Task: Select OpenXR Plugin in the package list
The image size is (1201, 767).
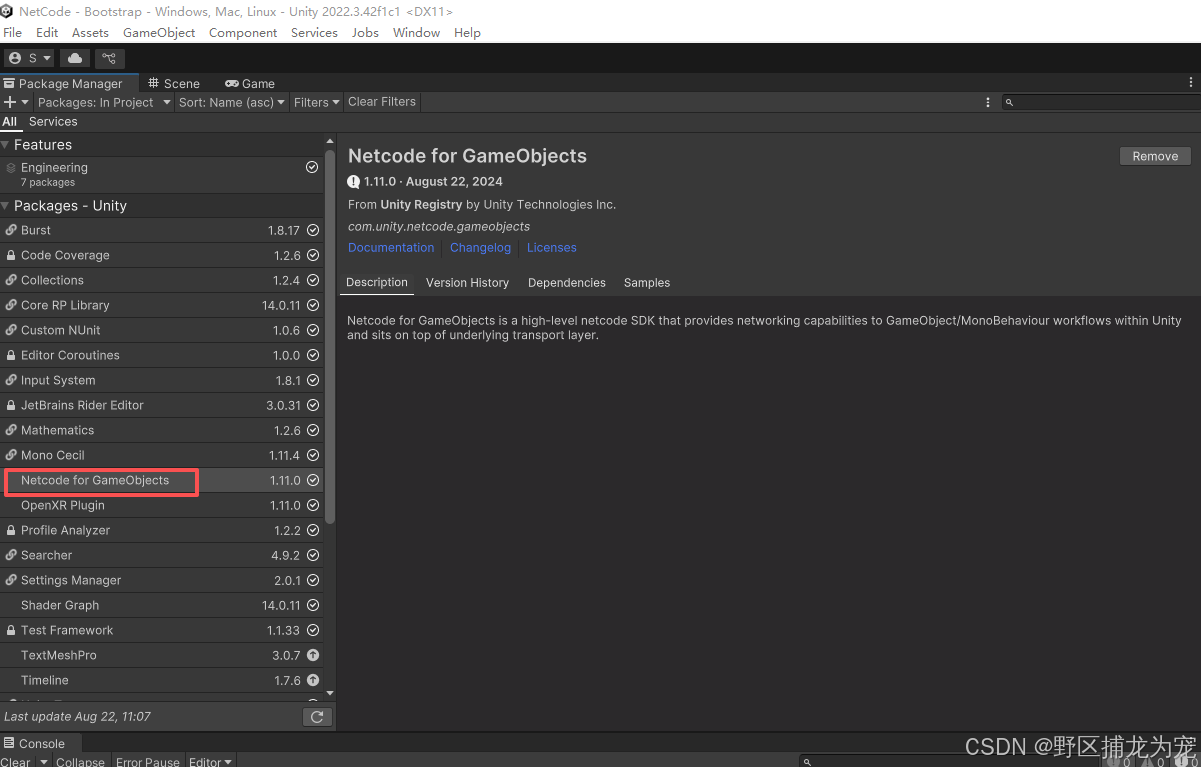Action: (x=162, y=505)
